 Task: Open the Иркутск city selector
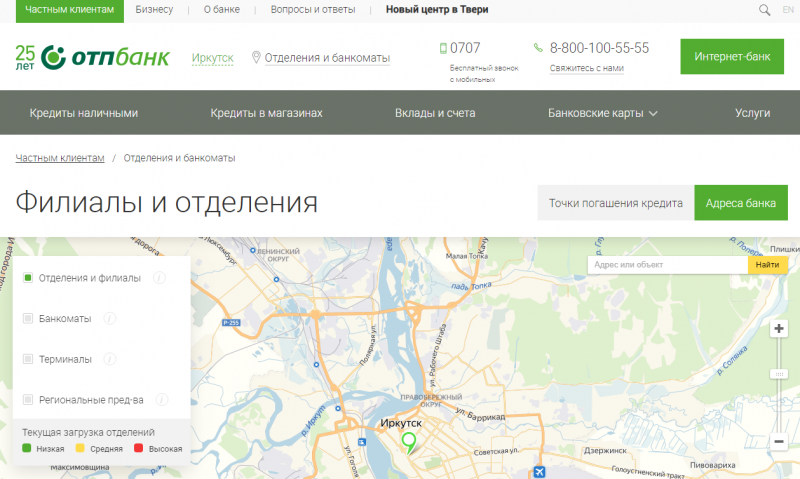pos(212,58)
